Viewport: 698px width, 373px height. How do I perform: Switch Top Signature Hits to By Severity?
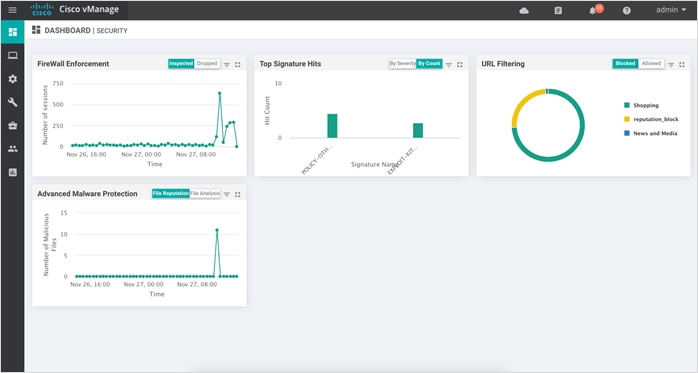[x=402, y=64]
